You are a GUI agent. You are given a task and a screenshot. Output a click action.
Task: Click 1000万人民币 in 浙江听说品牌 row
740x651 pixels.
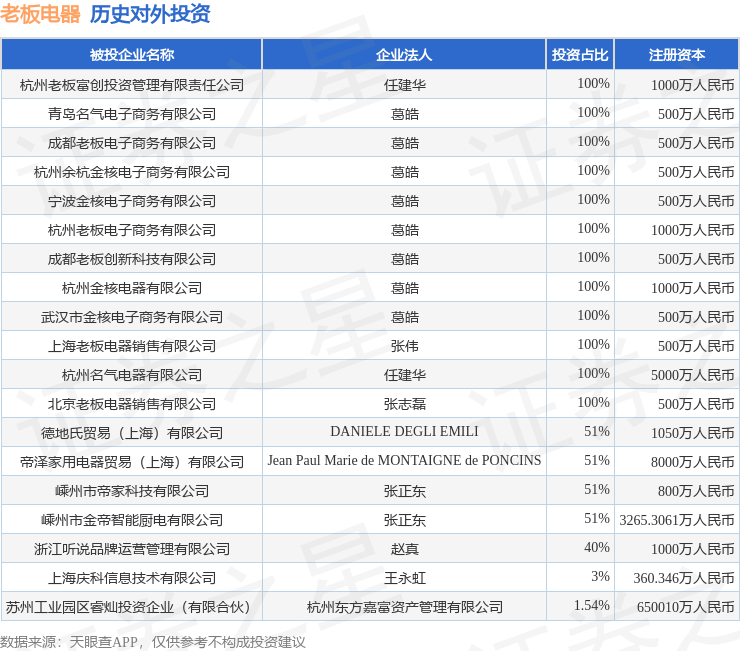(x=692, y=549)
